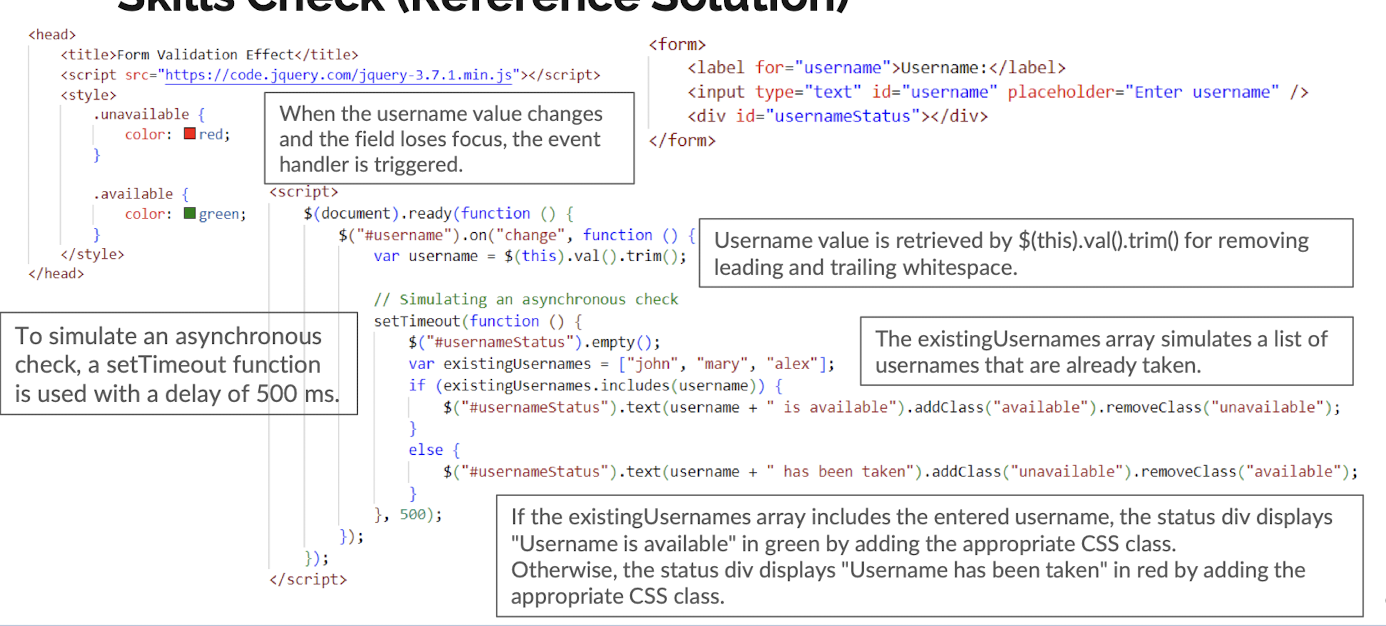Click the "// Simulating an asynchronous check" comment
This screenshot has height=626, width=1386.
pos(526,299)
